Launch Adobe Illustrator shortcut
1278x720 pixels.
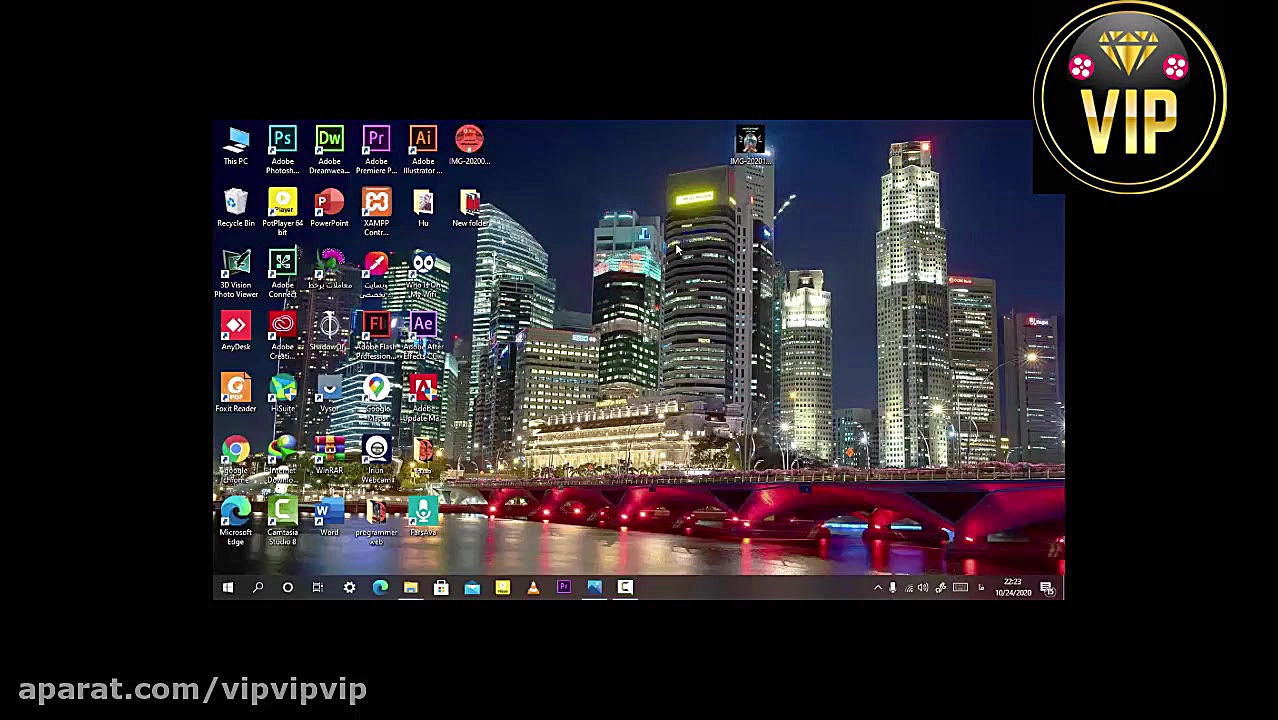[423, 149]
